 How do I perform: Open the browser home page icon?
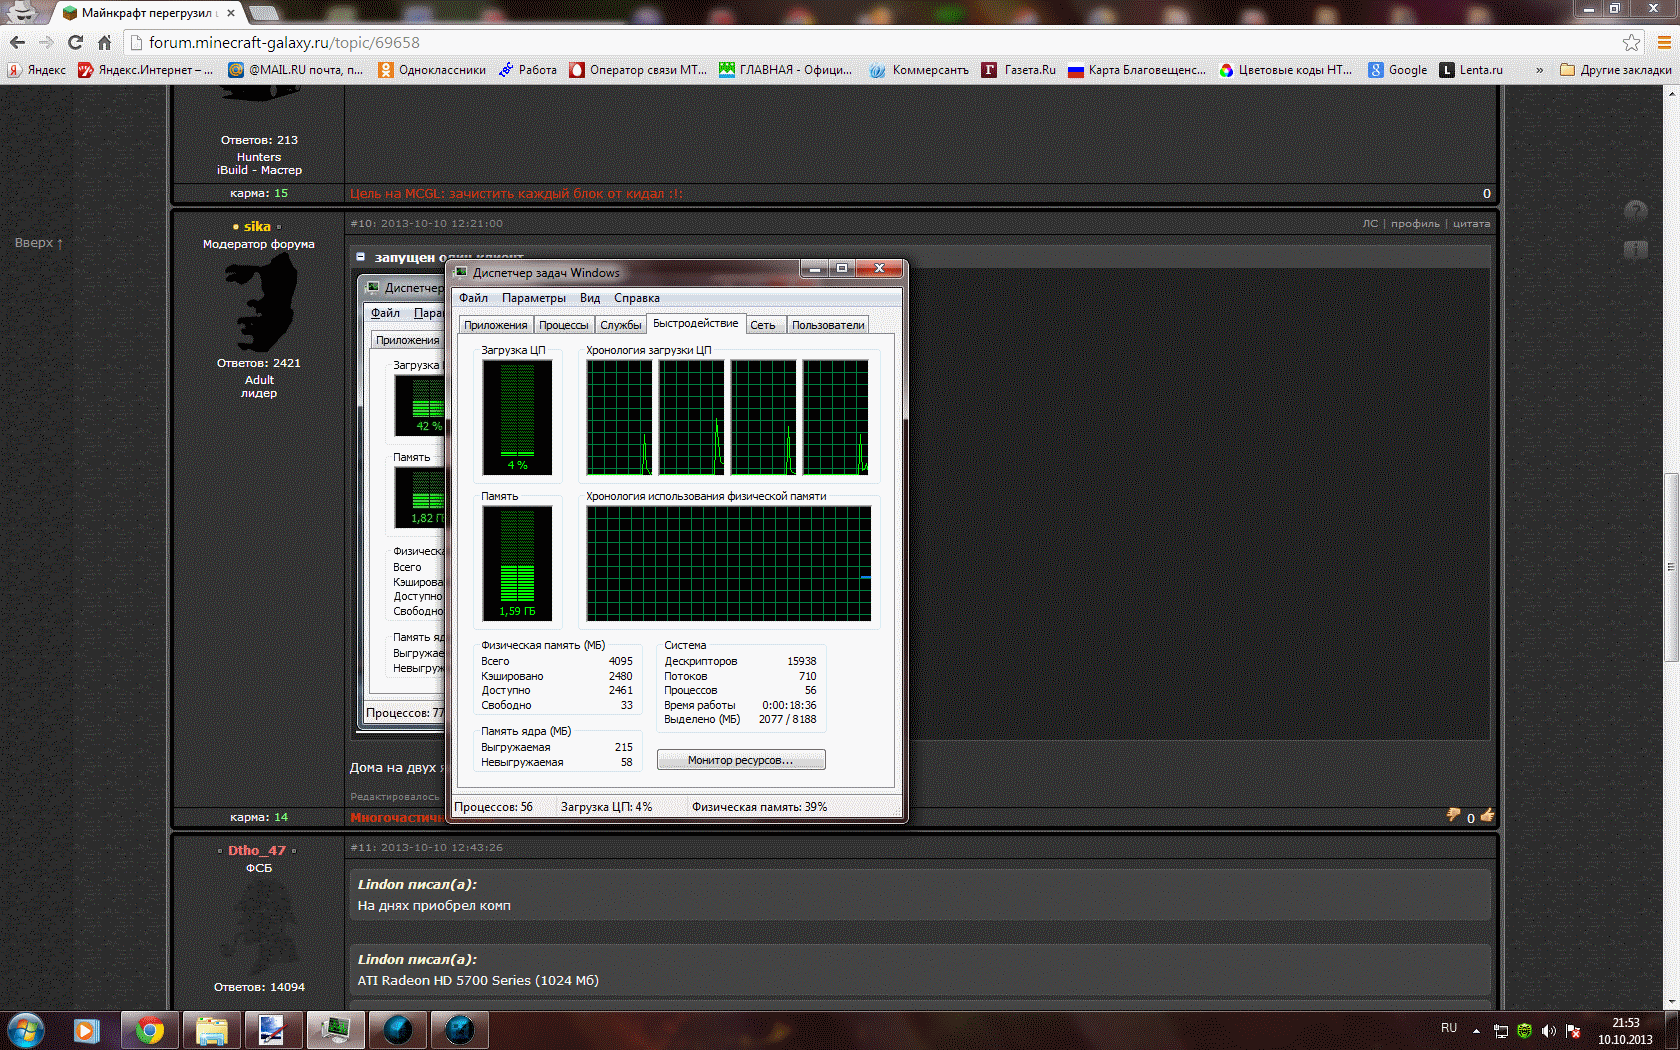pyautogui.click(x=104, y=42)
